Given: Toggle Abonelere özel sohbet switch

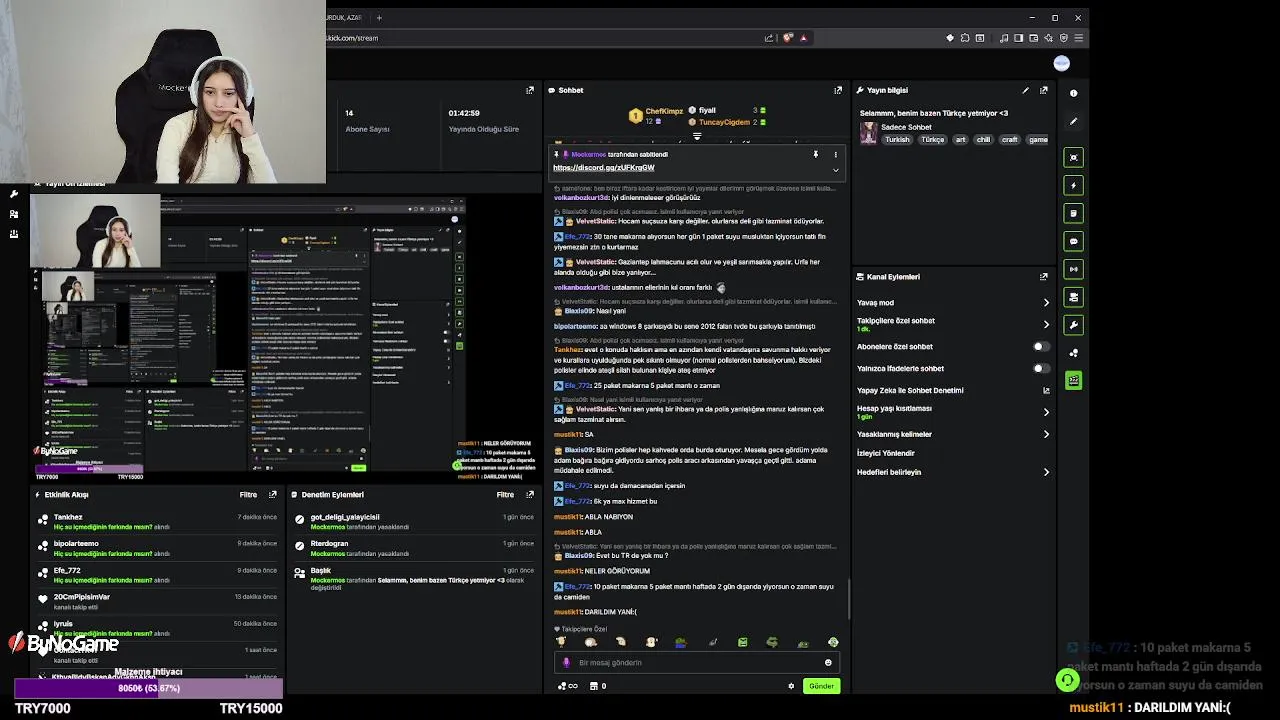Looking at the screenshot, I should coord(1041,346).
